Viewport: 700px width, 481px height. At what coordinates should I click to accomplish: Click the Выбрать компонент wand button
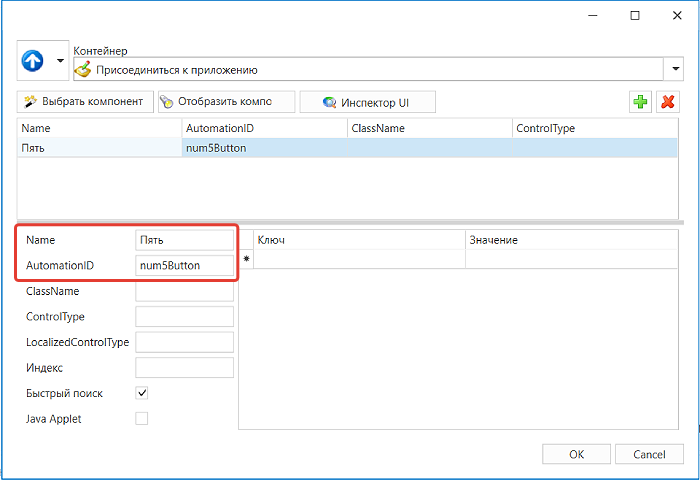85,102
